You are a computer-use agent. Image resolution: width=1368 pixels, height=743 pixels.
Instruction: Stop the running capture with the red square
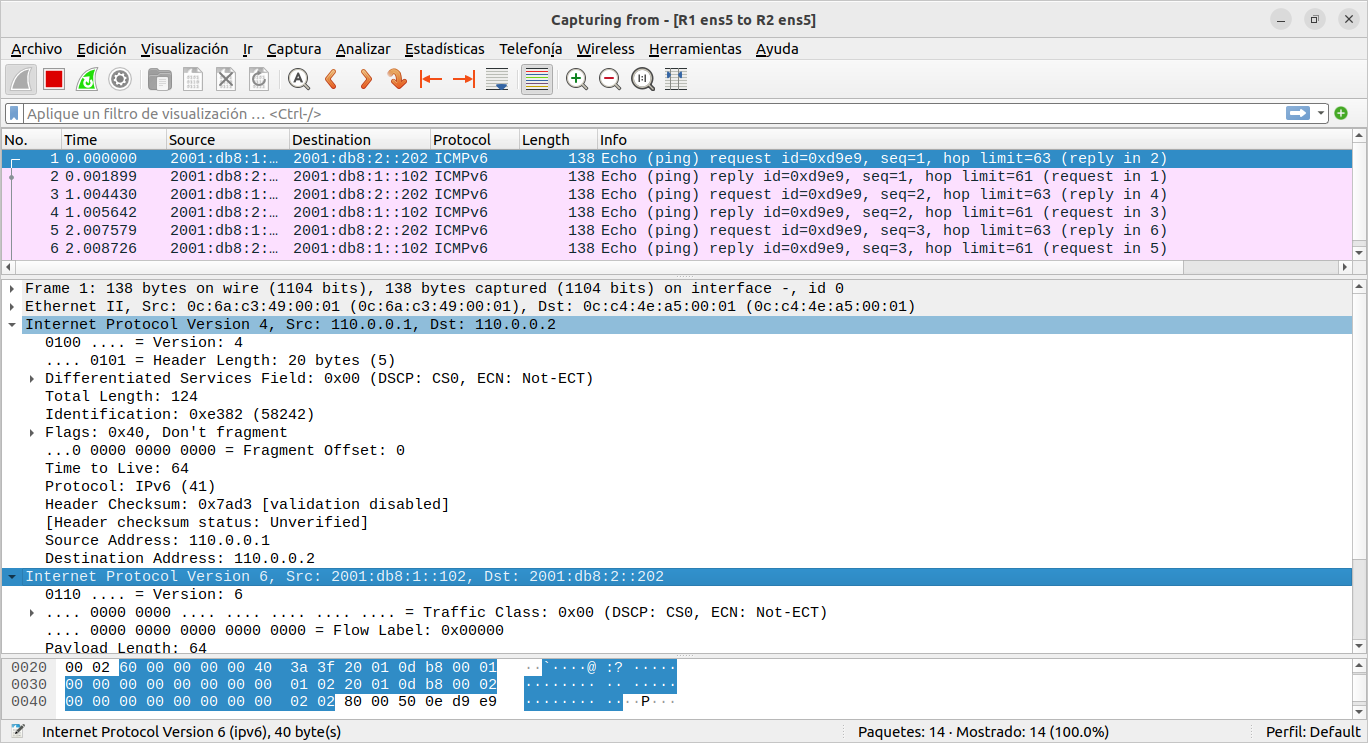click(x=54, y=79)
